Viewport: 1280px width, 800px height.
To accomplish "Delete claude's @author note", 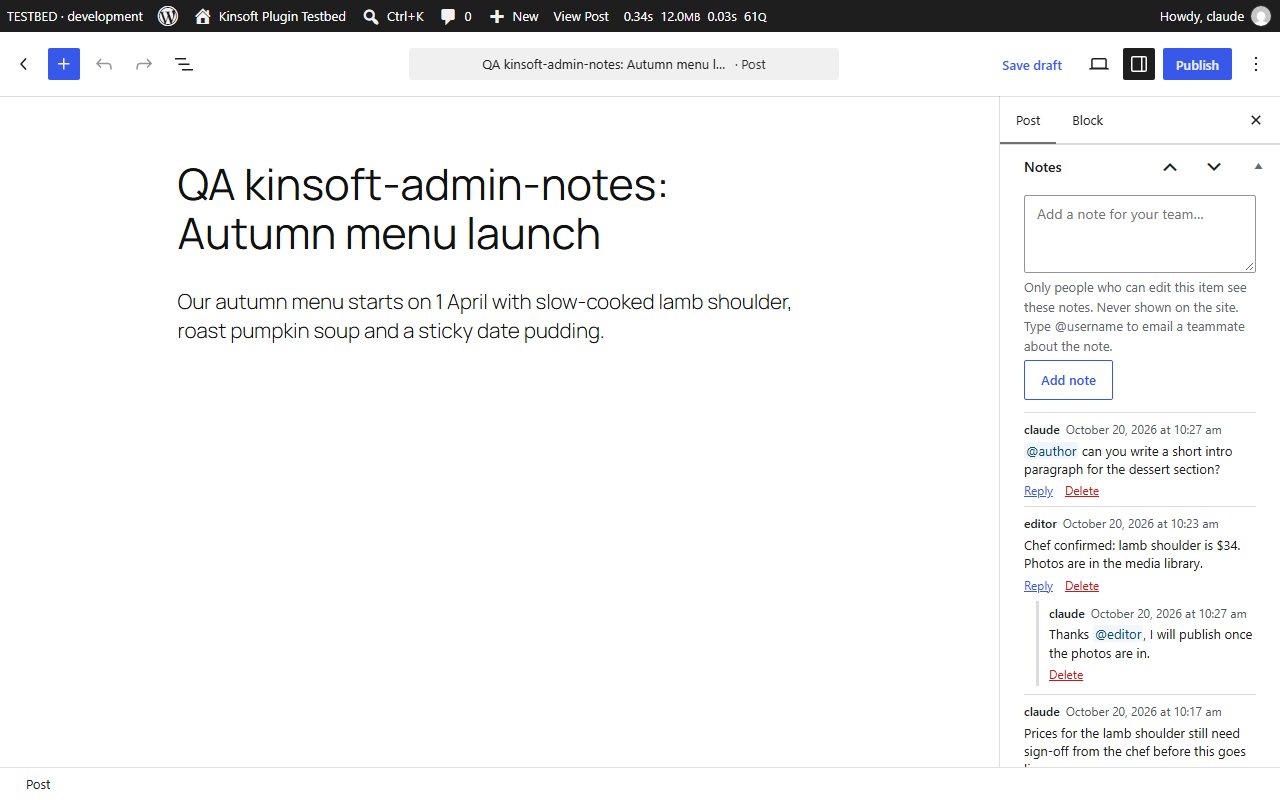I will pyautogui.click(x=1082, y=491).
